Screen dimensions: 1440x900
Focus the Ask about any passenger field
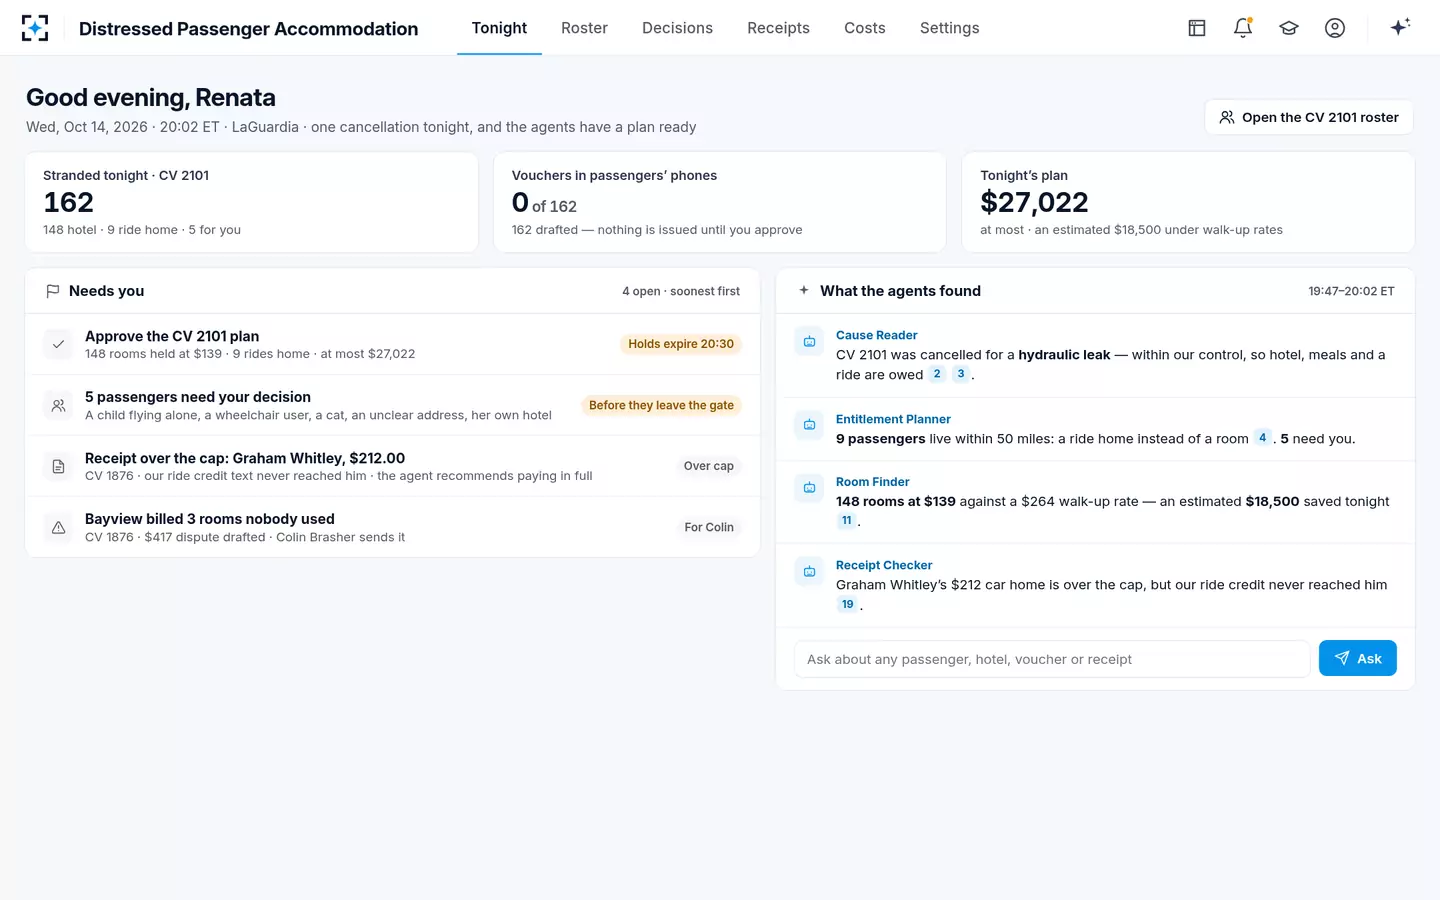1052,659
